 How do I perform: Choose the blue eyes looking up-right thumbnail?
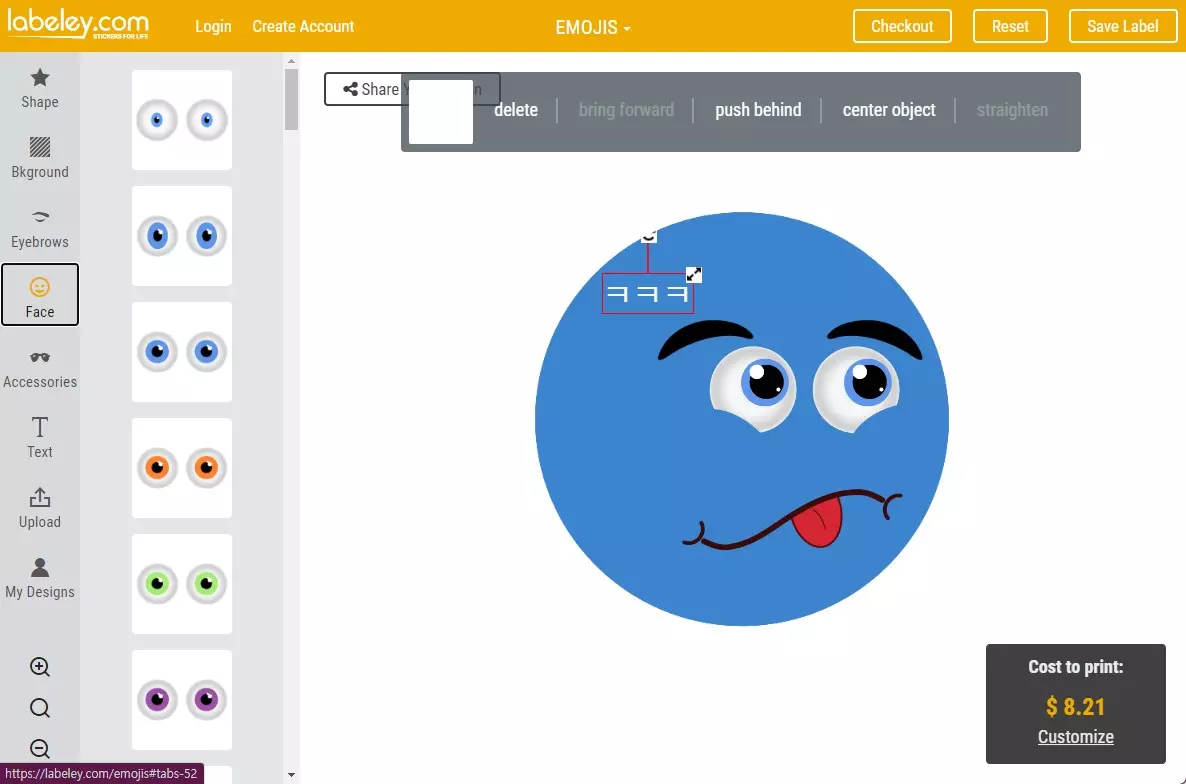coord(182,236)
